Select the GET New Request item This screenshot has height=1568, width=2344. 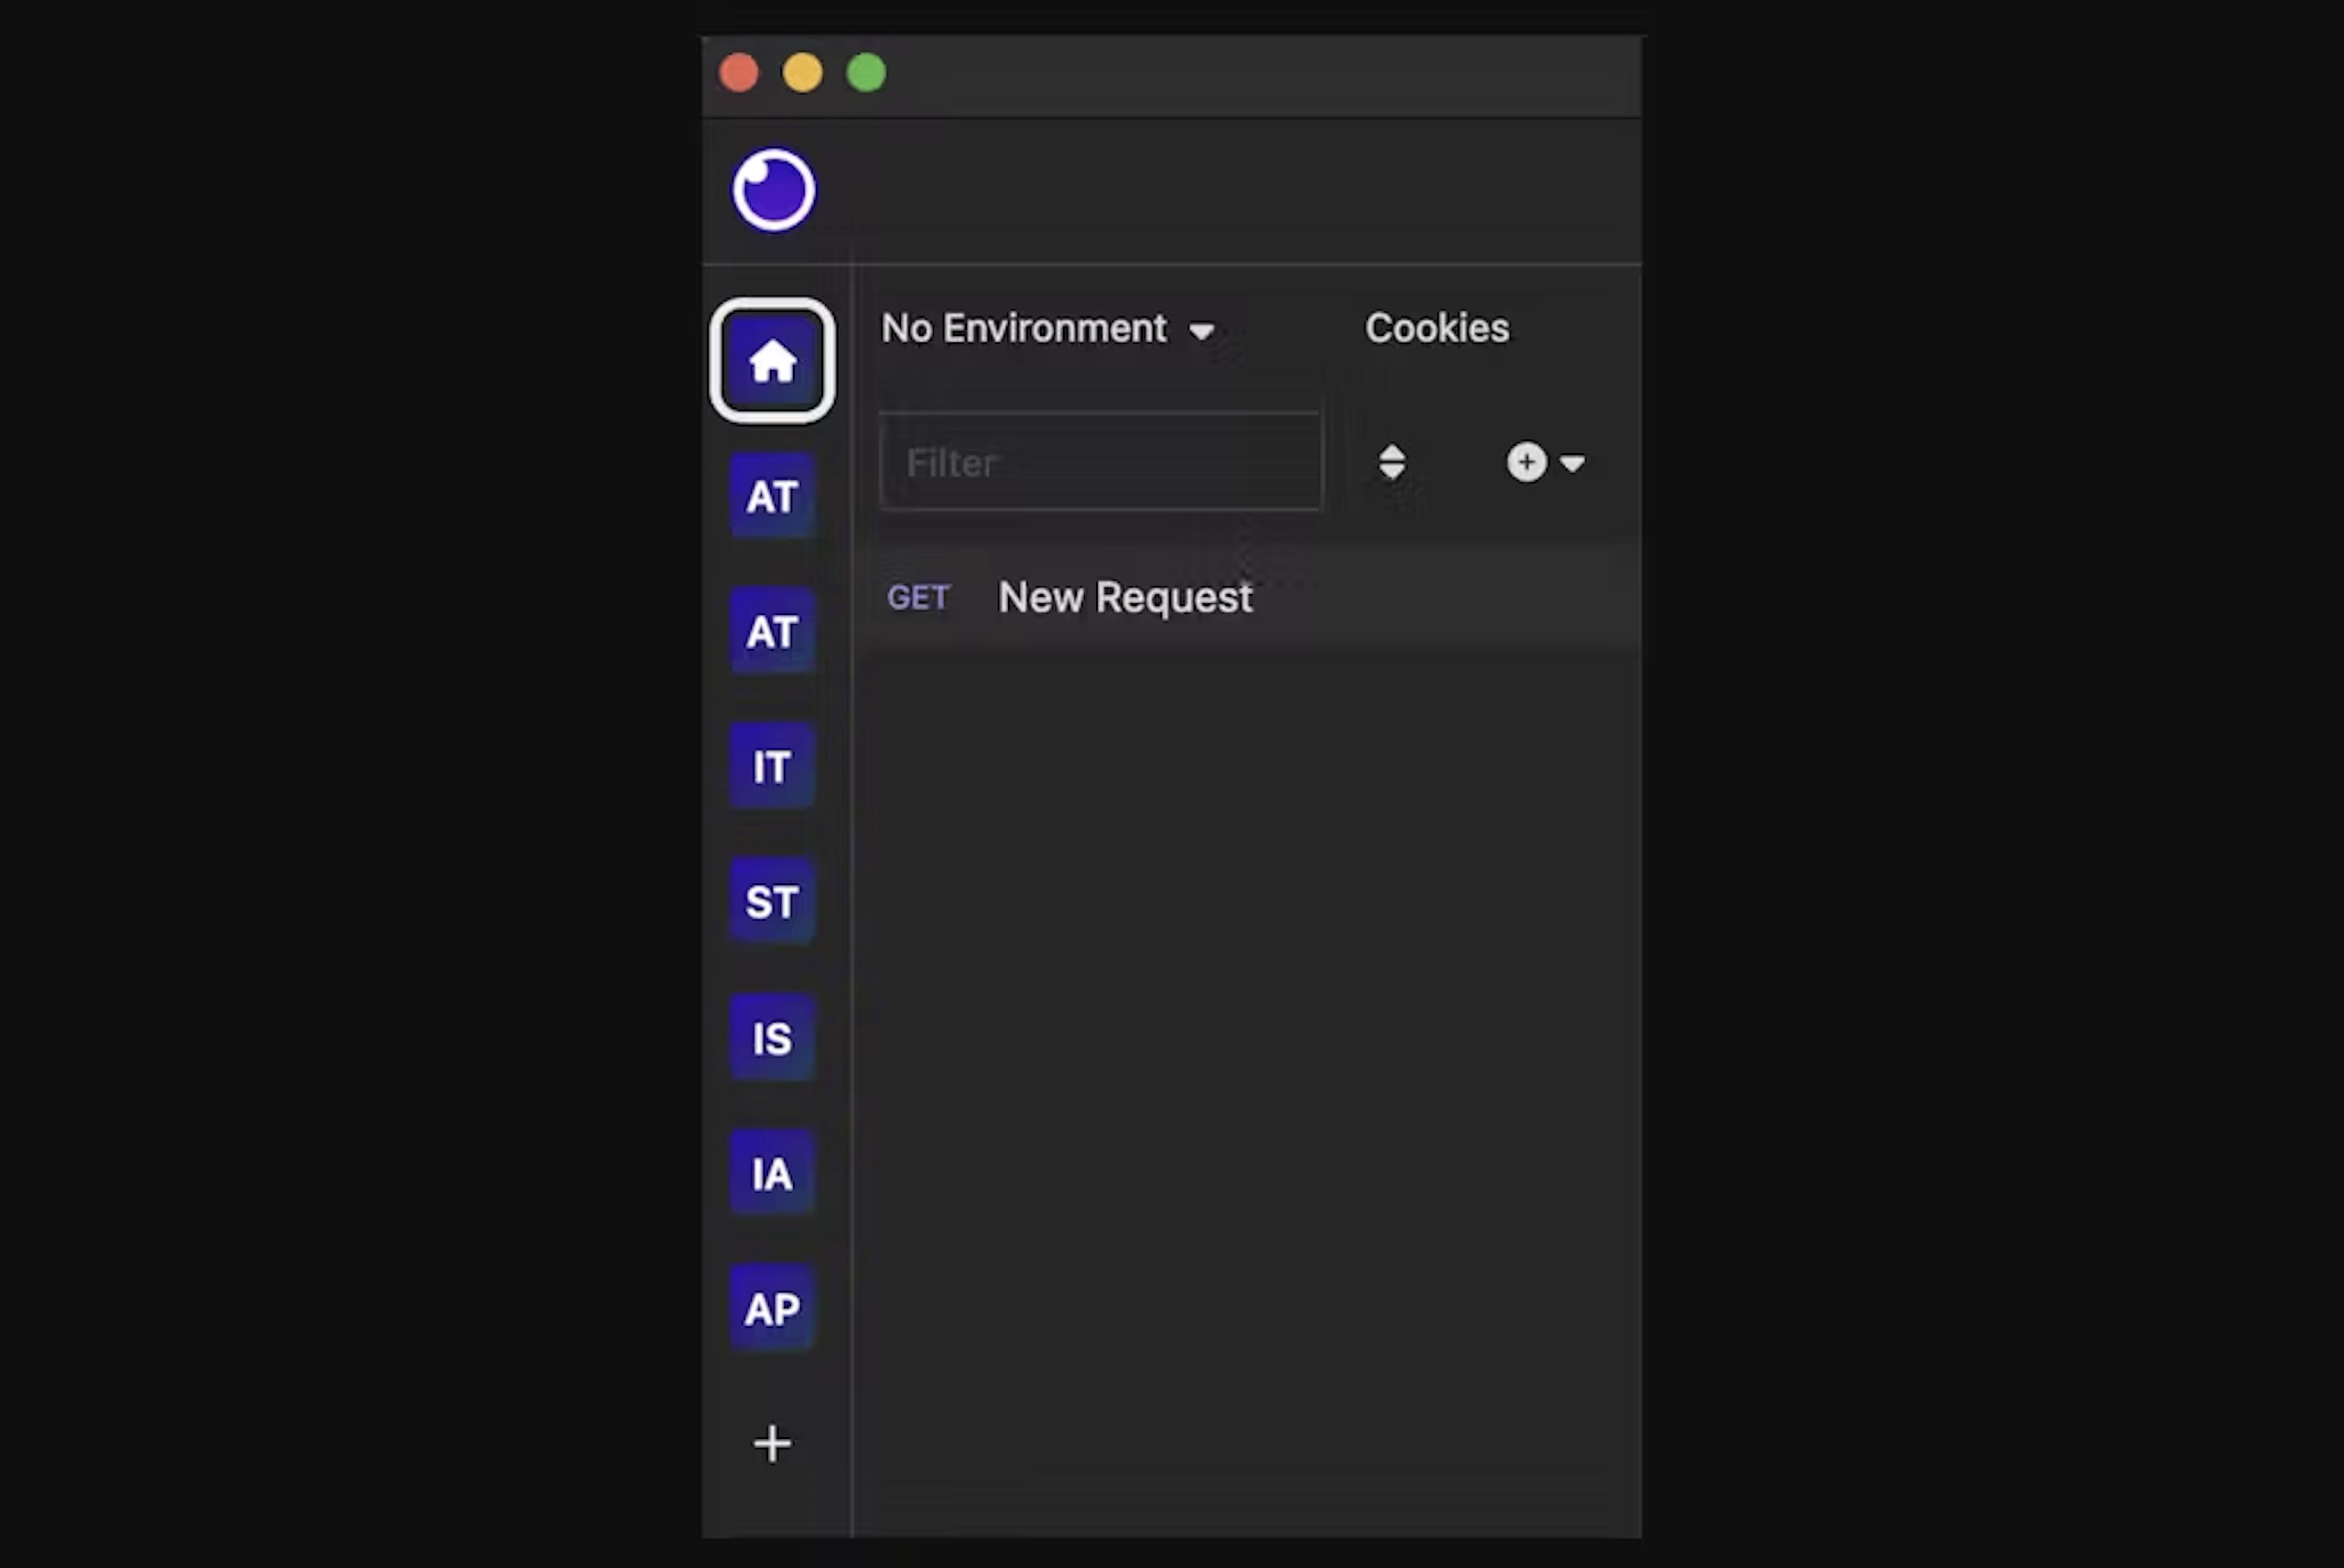1124,598
